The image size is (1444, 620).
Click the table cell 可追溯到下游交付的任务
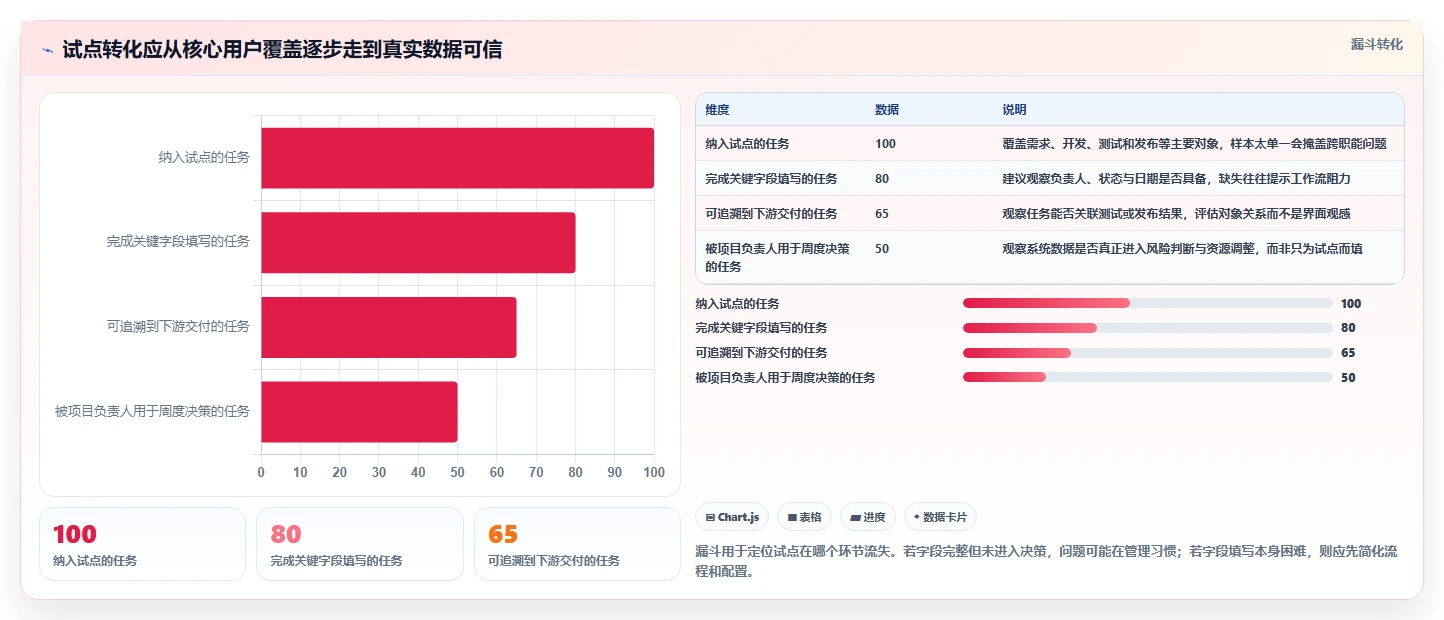pos(771,214)
